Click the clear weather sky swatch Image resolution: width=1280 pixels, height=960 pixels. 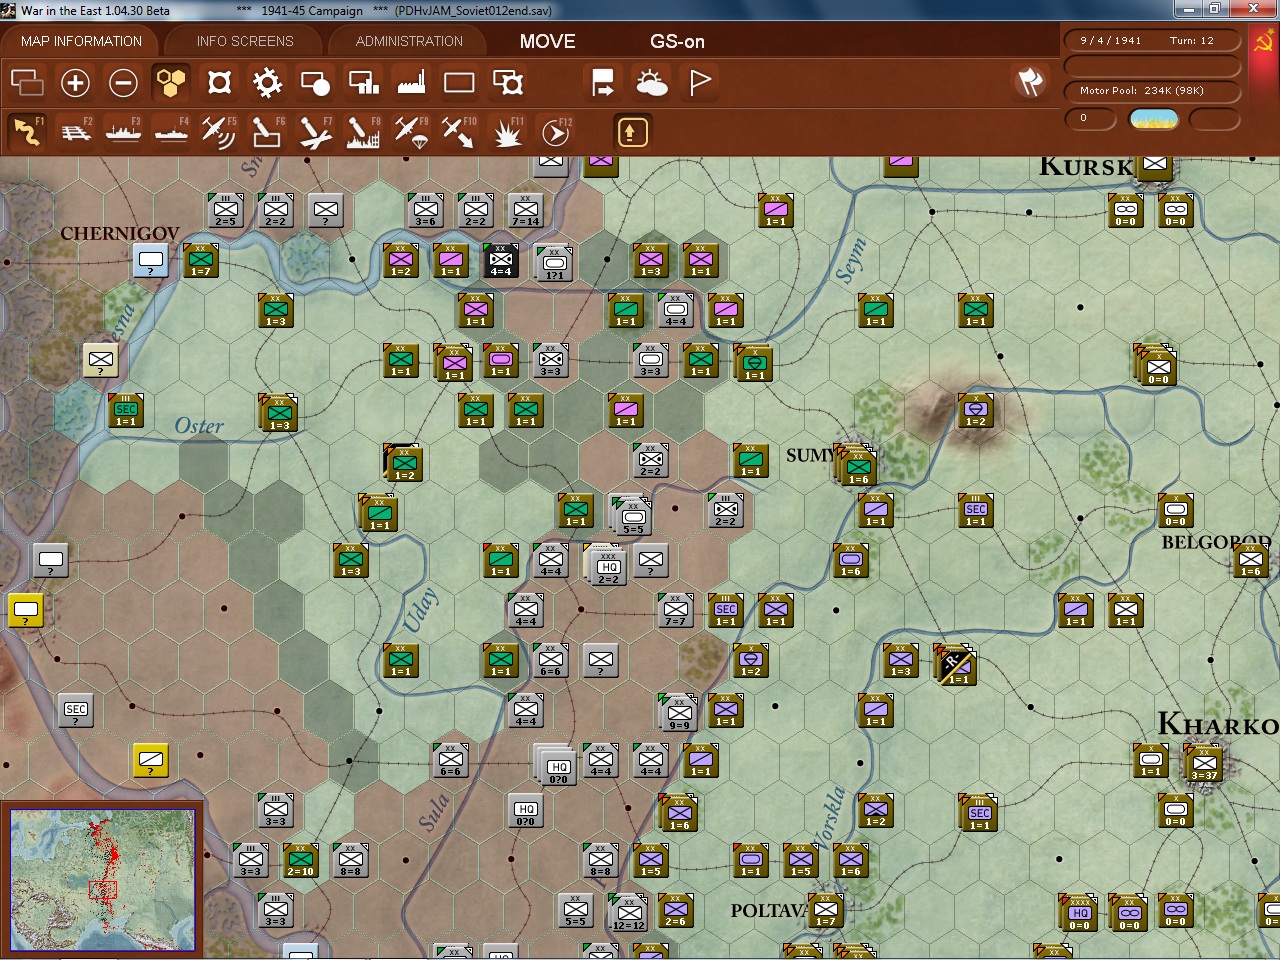click(x=1153, y=119)
